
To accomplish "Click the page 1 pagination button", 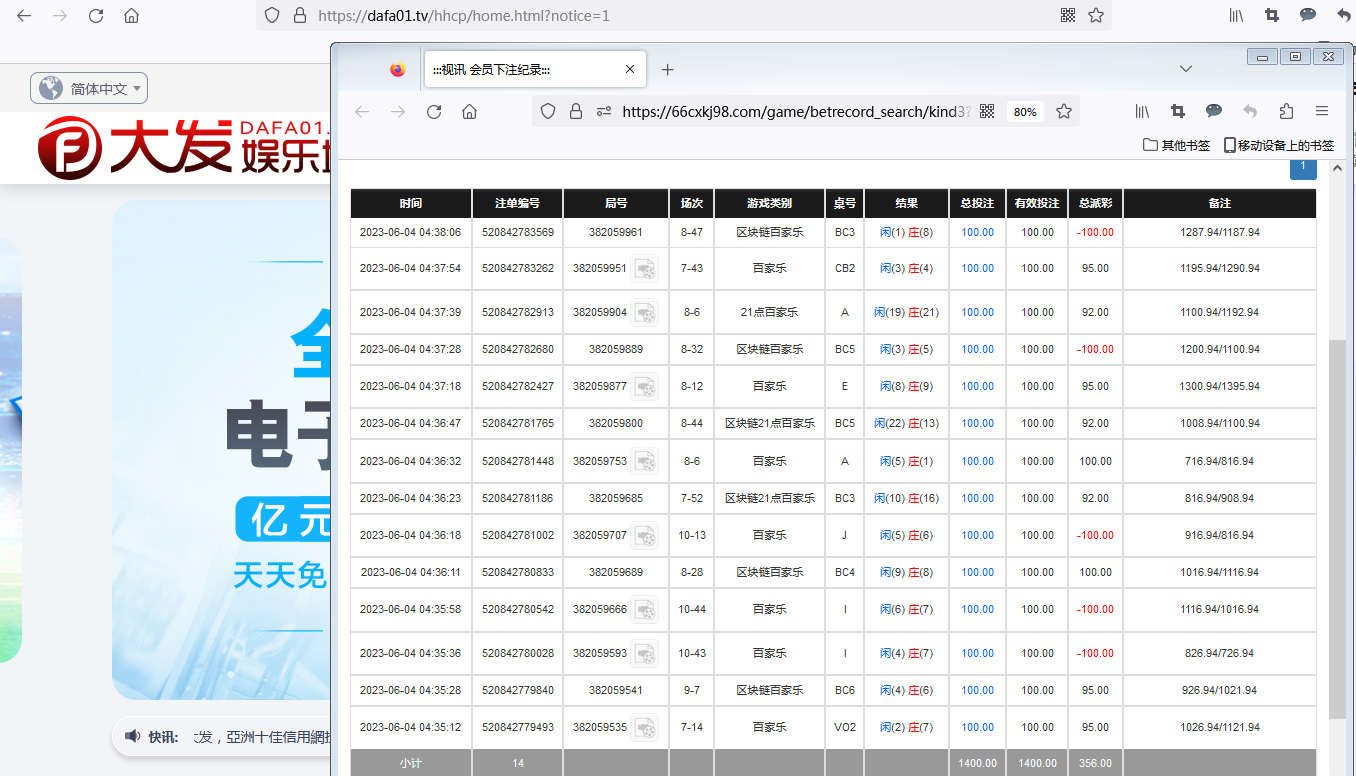I will [x=1303, y=167].
